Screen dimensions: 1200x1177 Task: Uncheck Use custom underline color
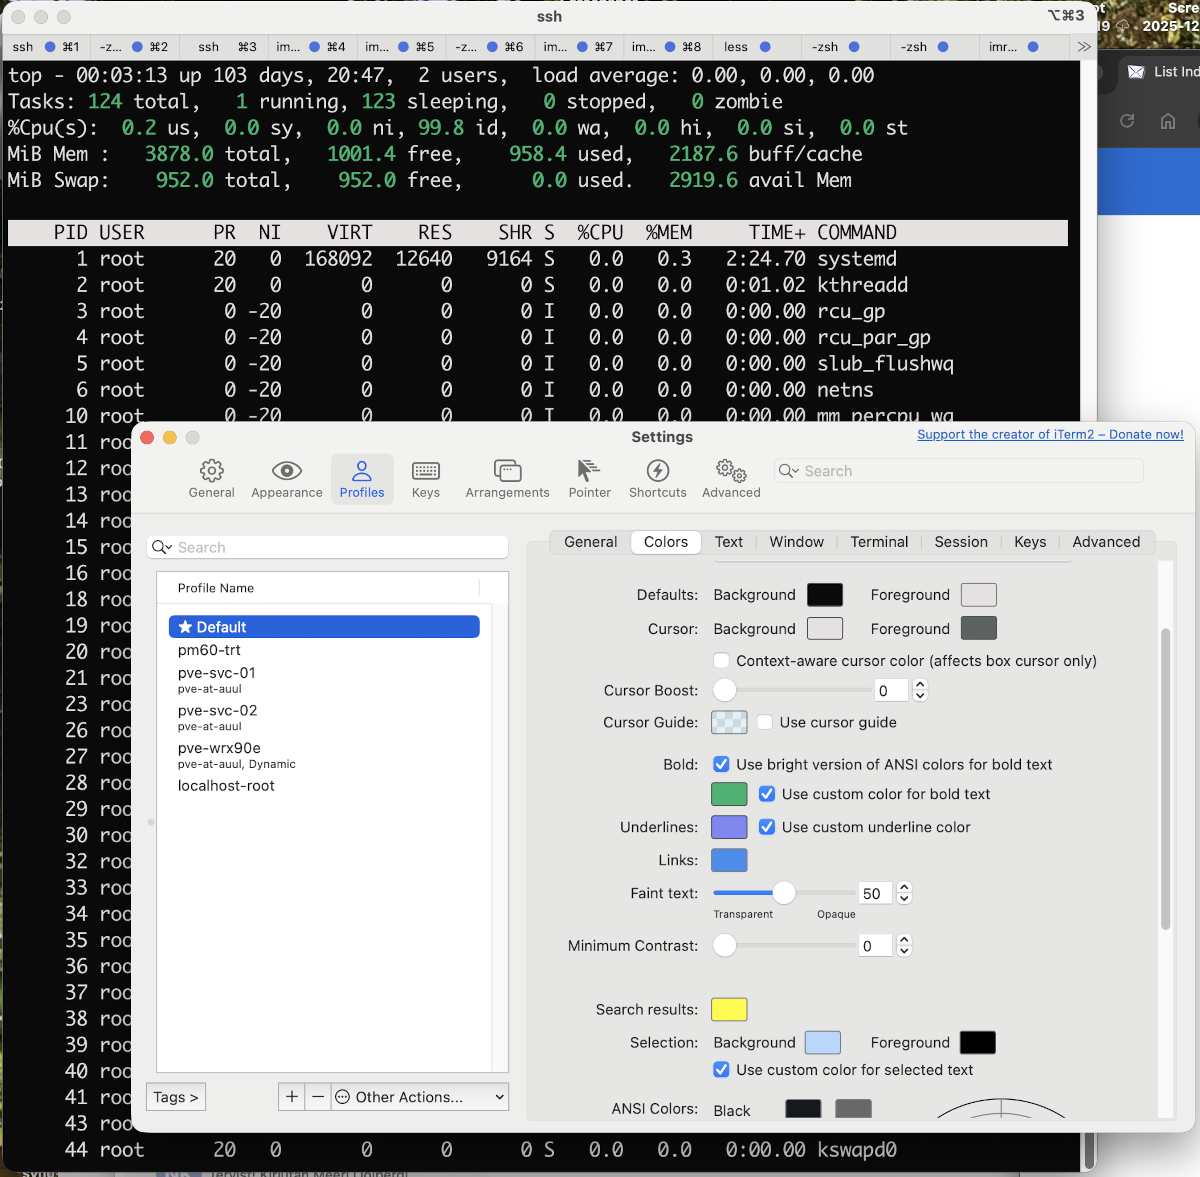coord(767,827)
